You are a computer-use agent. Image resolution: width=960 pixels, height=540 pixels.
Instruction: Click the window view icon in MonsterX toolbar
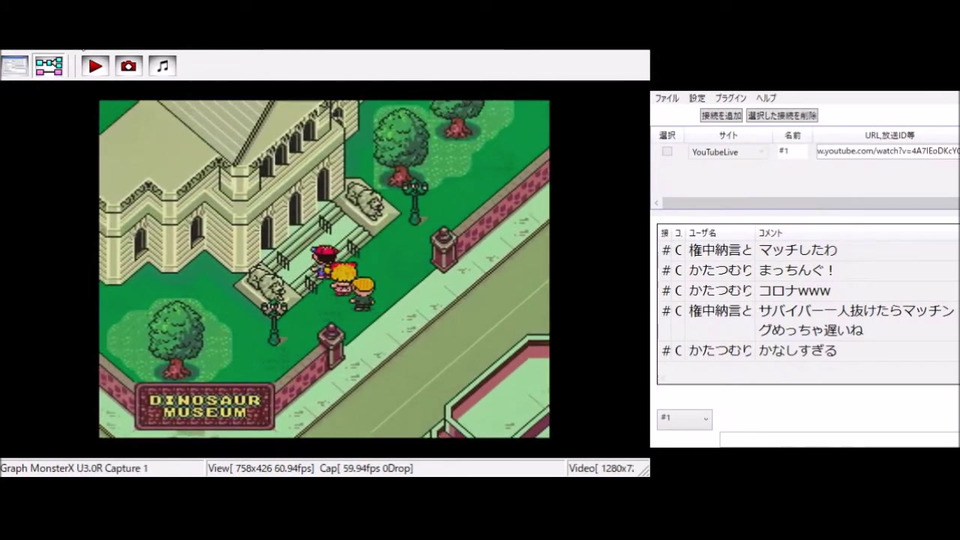pyautogui.click(x=14, y=66)
